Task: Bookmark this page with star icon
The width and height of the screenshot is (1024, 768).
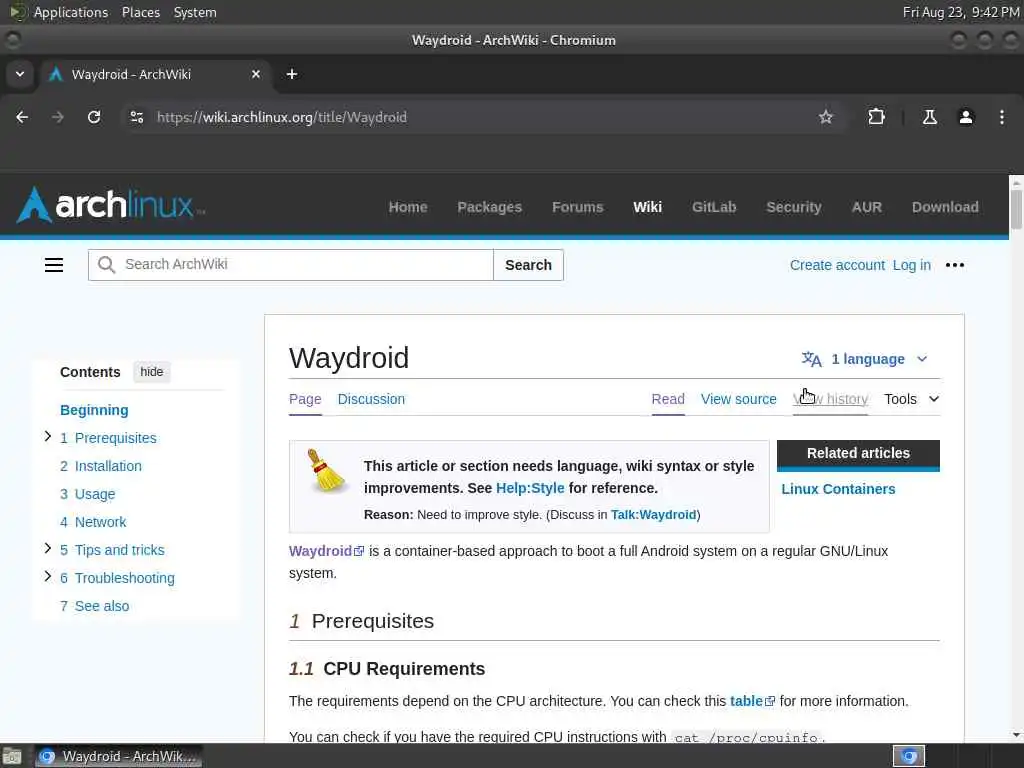Action: [x=825, y=117]
